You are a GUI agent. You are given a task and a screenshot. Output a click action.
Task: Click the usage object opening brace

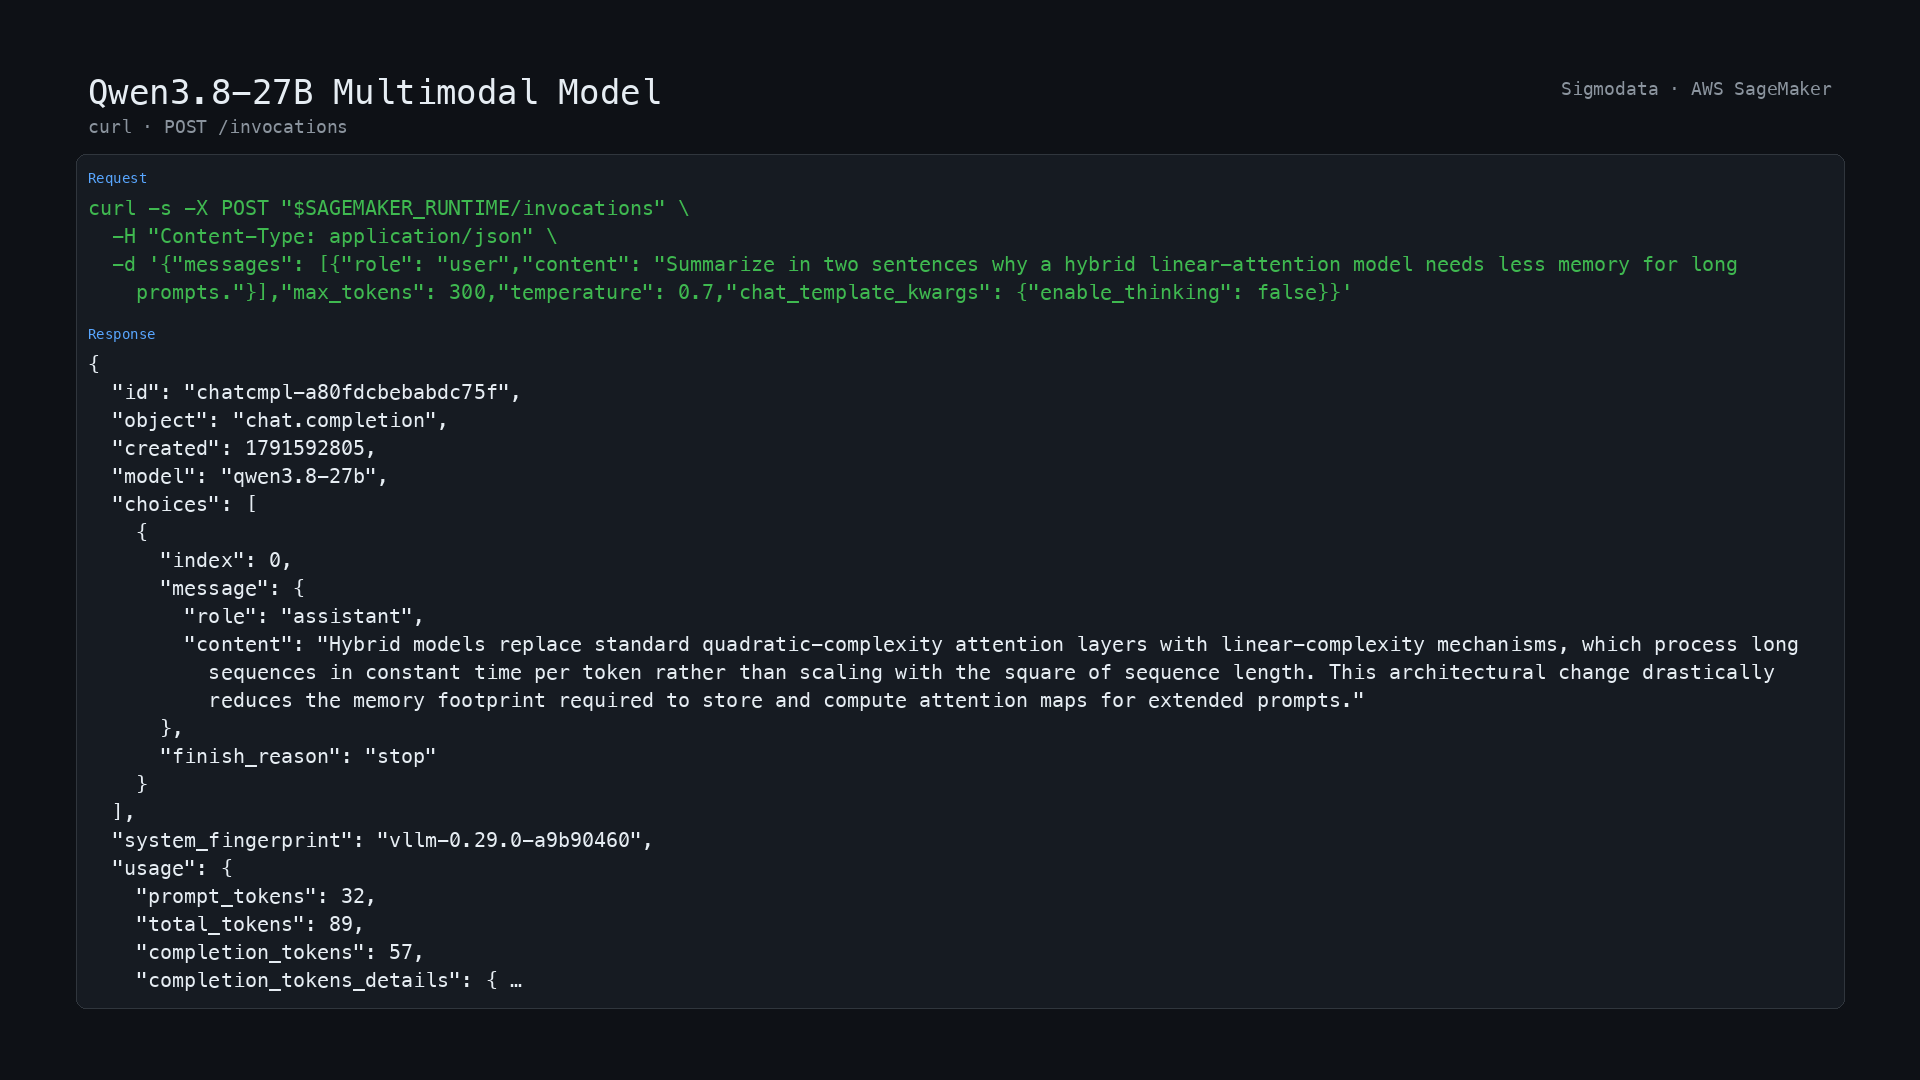click(227, 868)
